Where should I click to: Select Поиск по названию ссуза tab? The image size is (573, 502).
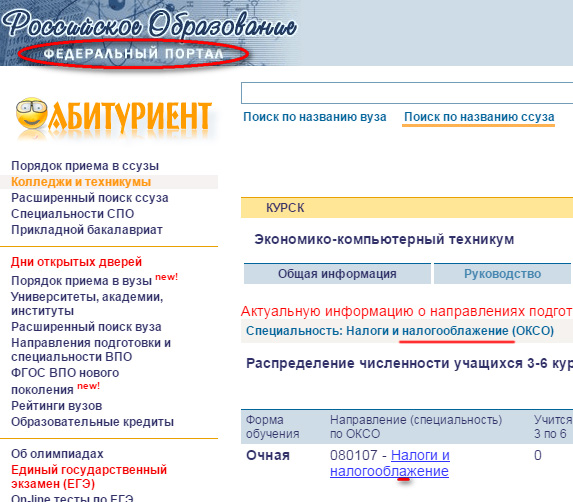click(x=479, y=117)
